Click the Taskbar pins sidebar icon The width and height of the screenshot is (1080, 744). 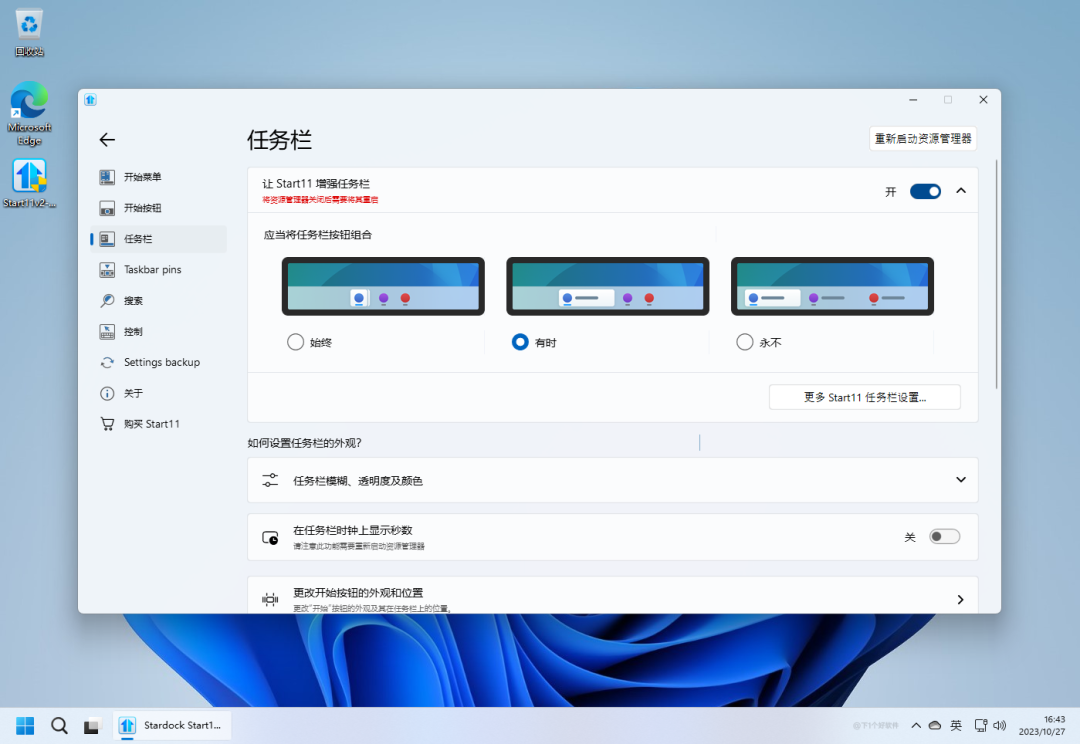coord(107,270)
